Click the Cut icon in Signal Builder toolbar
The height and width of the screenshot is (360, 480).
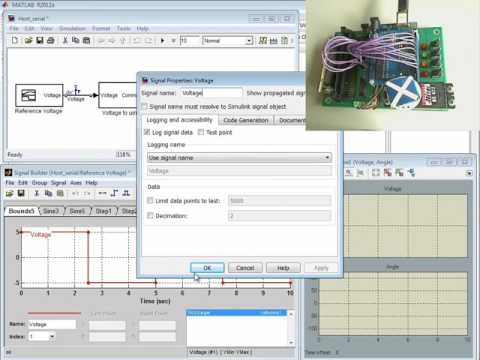[x=37, y=193]
